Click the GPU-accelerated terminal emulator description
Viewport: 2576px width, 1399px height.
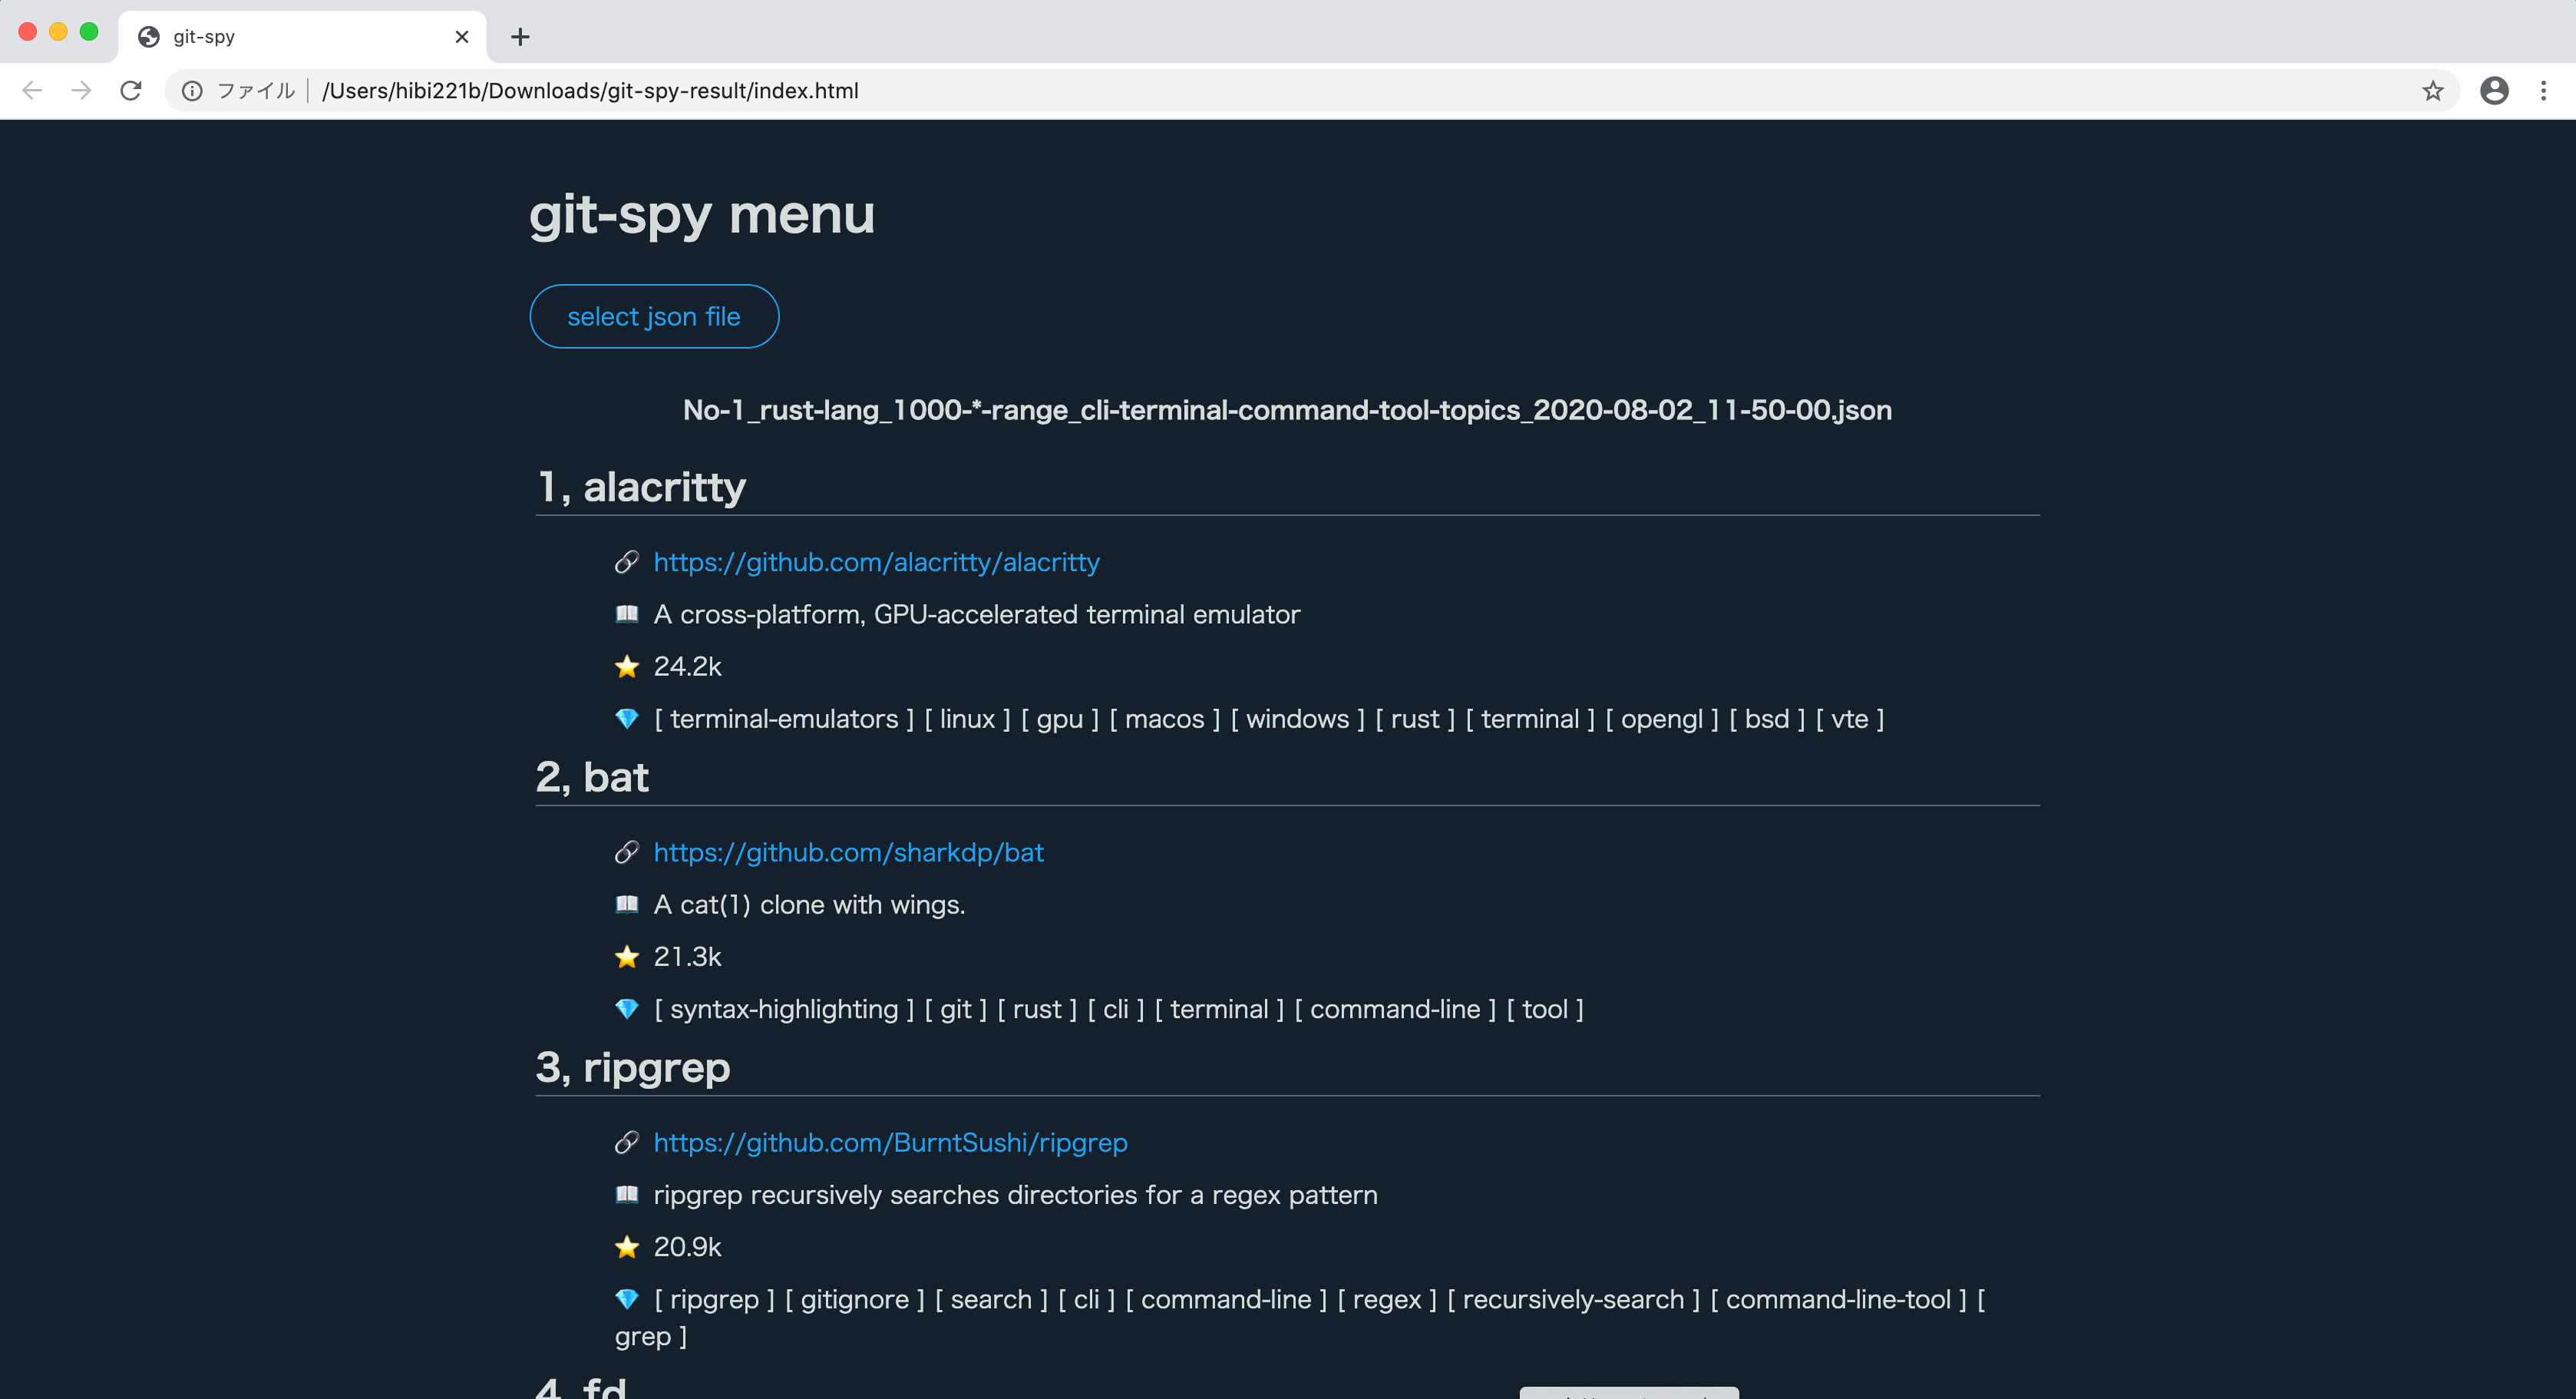(977, 614)
